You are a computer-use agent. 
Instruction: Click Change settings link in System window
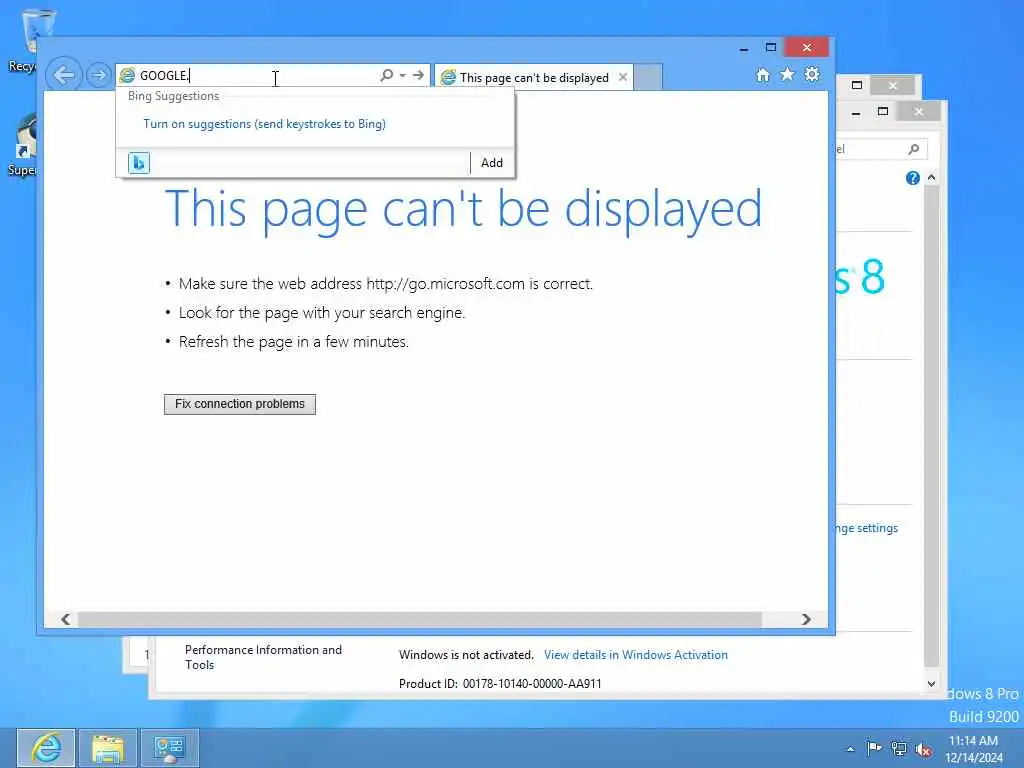click(x=867, y=528)
